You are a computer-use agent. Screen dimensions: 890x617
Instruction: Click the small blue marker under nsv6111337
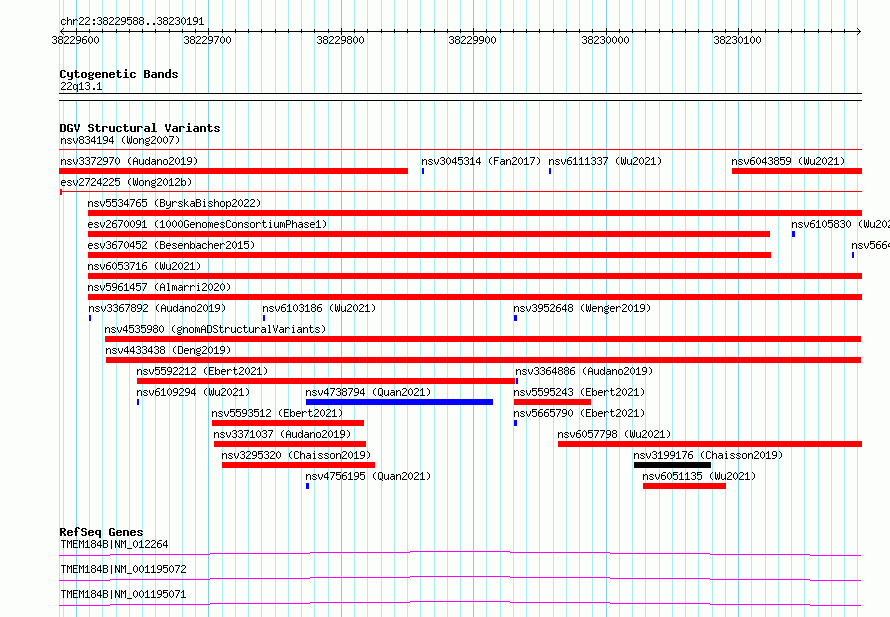(x=550, y=171)
